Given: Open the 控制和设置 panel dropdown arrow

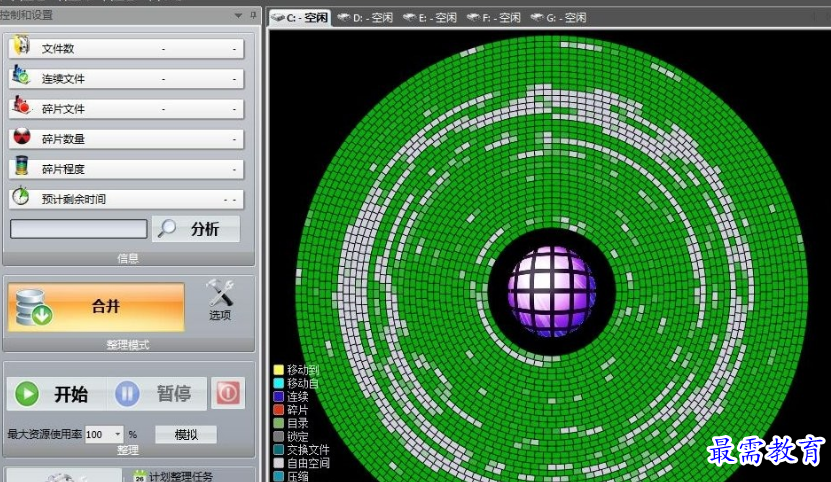Looking at the screenshot, I should [238, 16].
